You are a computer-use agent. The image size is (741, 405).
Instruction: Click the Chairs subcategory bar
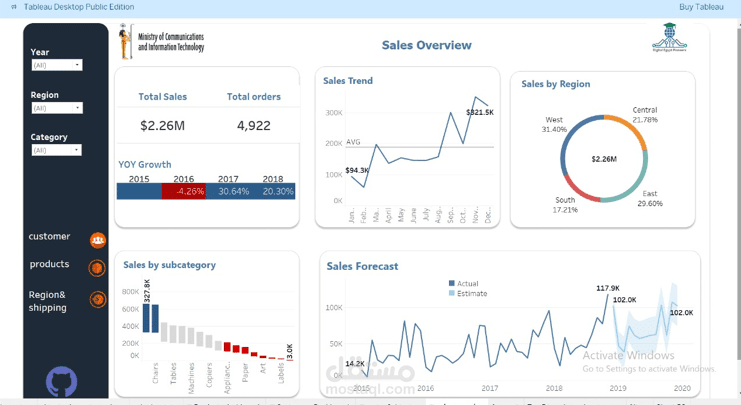click(x=155, y=319)
